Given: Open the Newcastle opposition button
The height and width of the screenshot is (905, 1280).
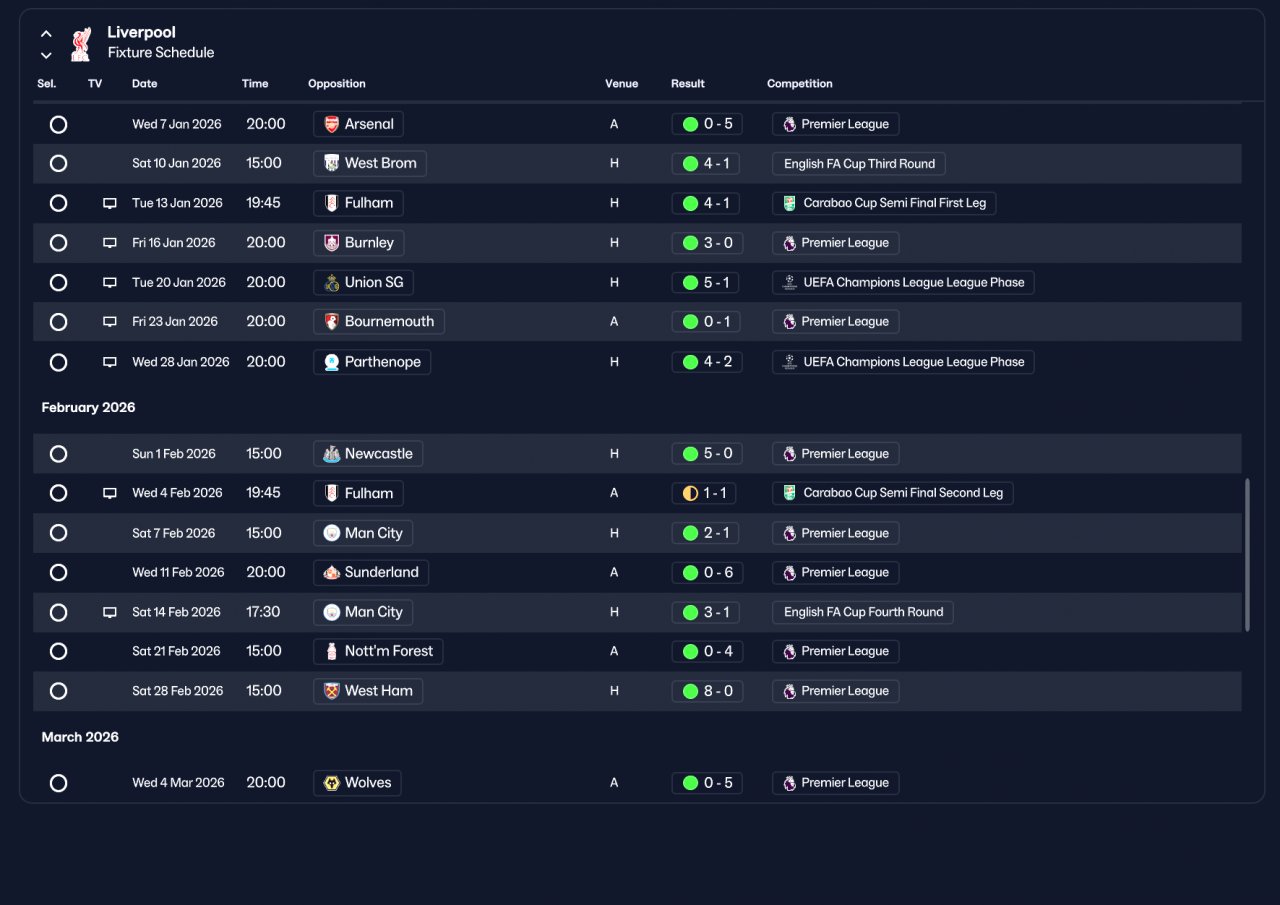Looking at the screenshot, I should click(368, 454).
